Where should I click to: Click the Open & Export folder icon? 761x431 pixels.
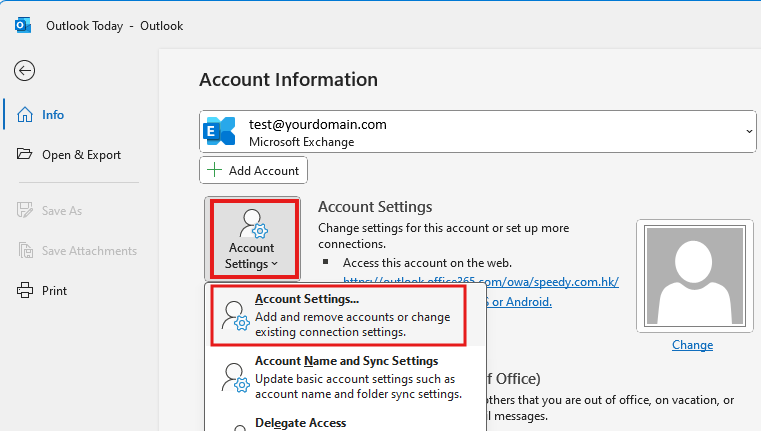(x=24, y=155)
